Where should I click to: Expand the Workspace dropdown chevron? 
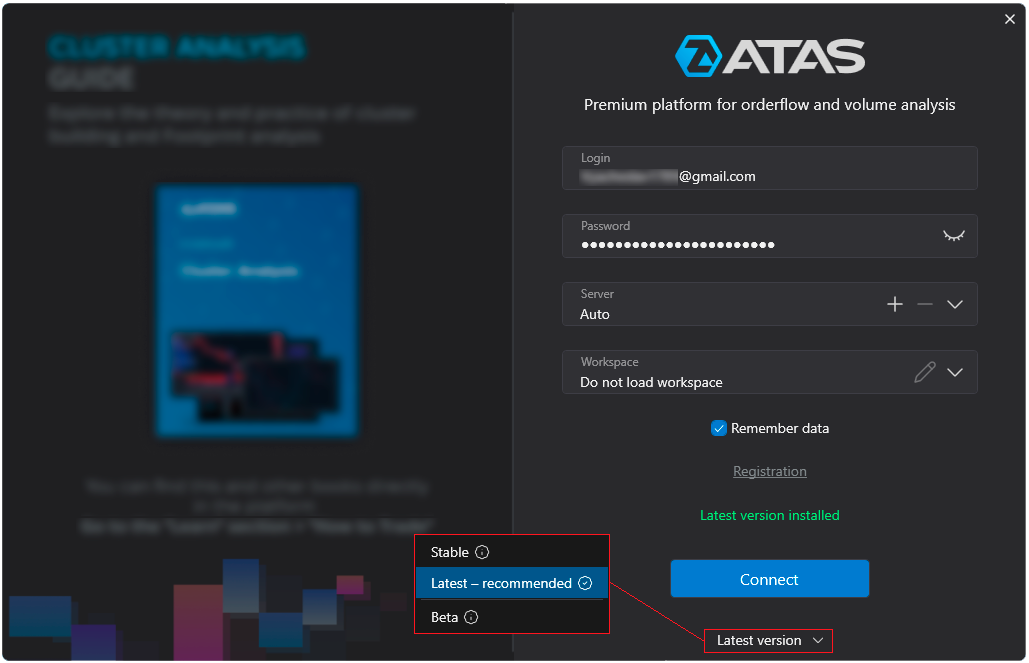(955, 372)
